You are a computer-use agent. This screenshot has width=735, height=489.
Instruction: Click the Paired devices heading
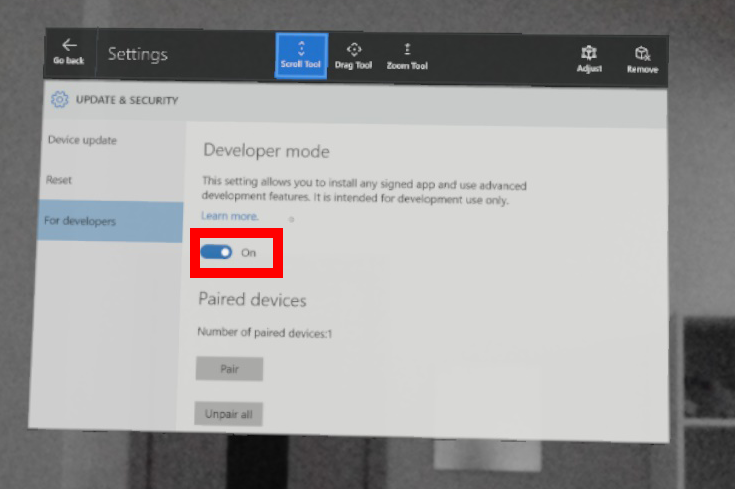coord(252,300)
